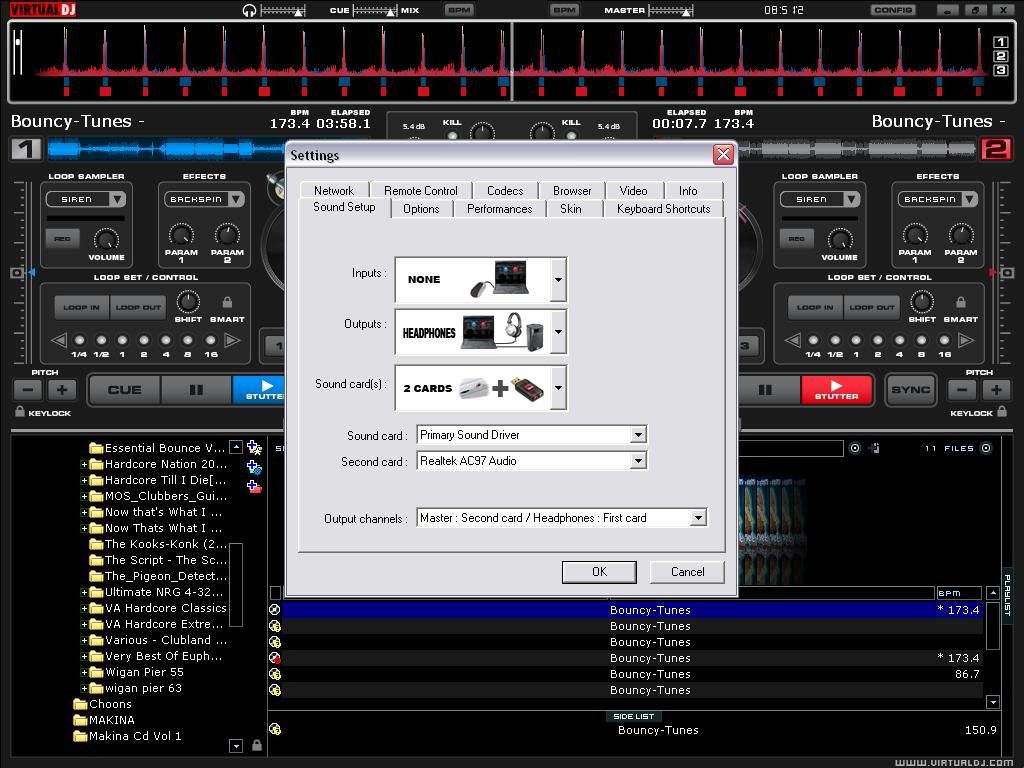Screen dimensions: 1024x768
Task: Raise deck 2 pitch with plus button
Action: (x=996, y=390)
